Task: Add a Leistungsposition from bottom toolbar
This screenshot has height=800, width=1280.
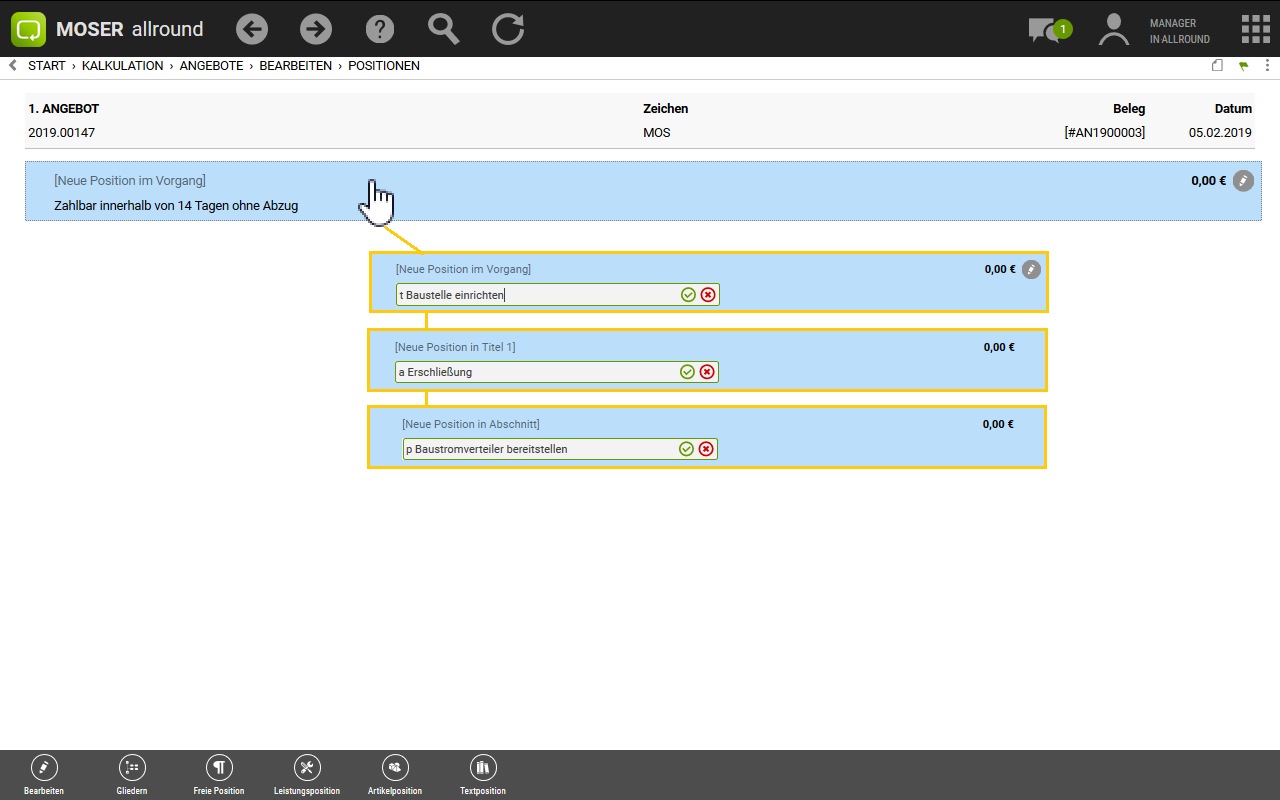Action: pos(307,774)
